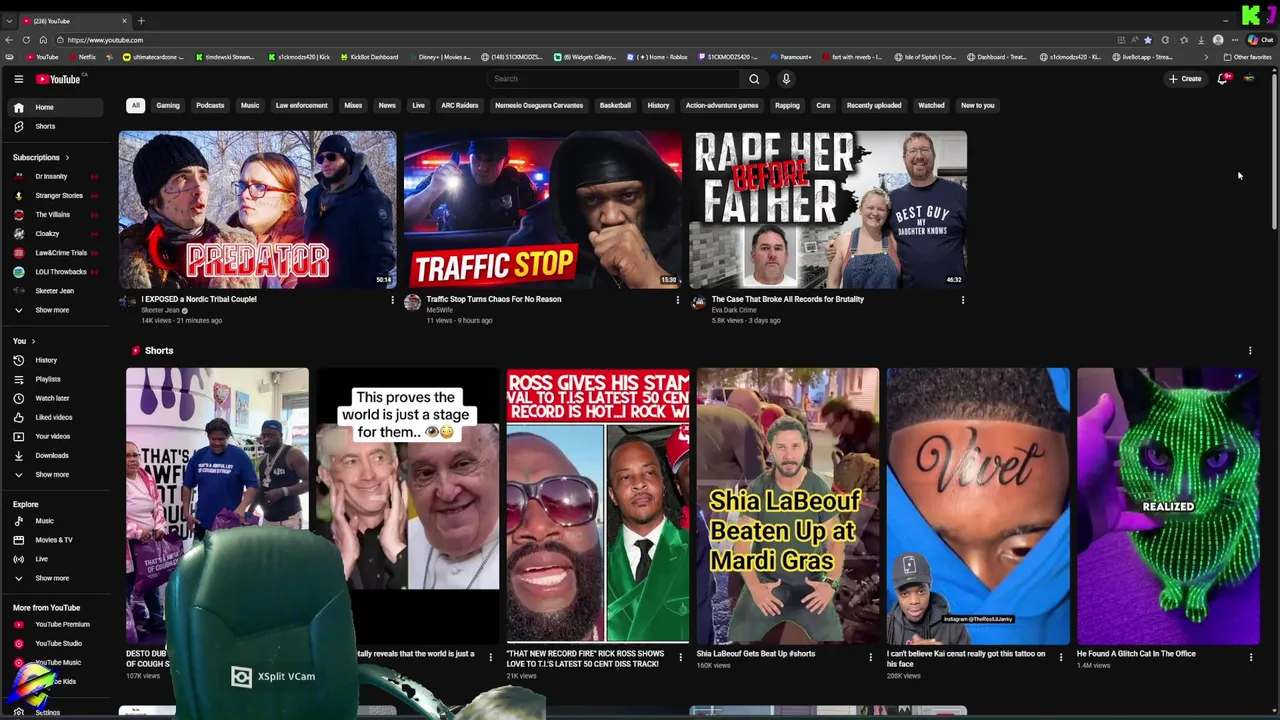Select the Basketball filter chip
This screenshot has width=1280, height=720.
pos(615,105)
